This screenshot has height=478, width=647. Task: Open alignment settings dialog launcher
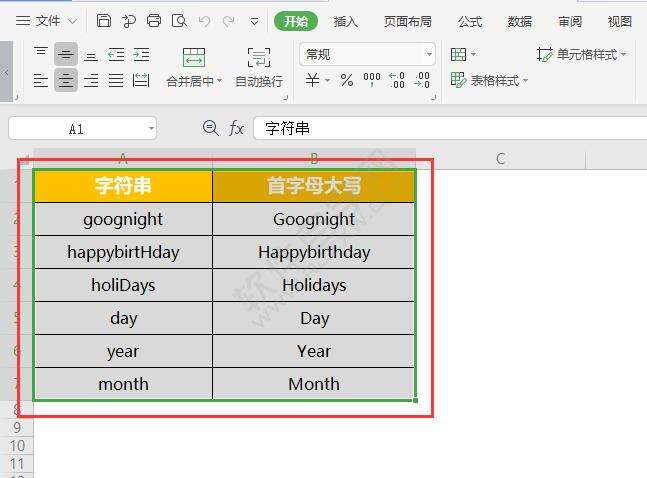(x=285, y=98)
